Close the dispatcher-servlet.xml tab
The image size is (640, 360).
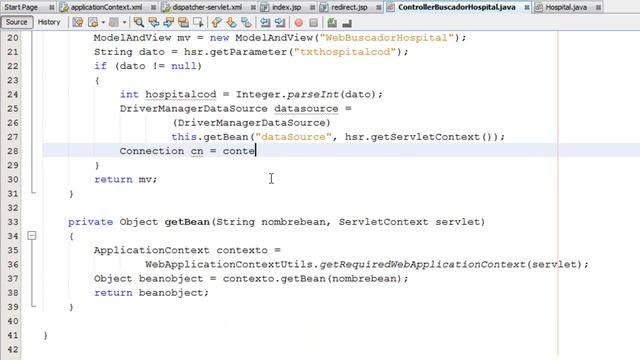(253, 7)
